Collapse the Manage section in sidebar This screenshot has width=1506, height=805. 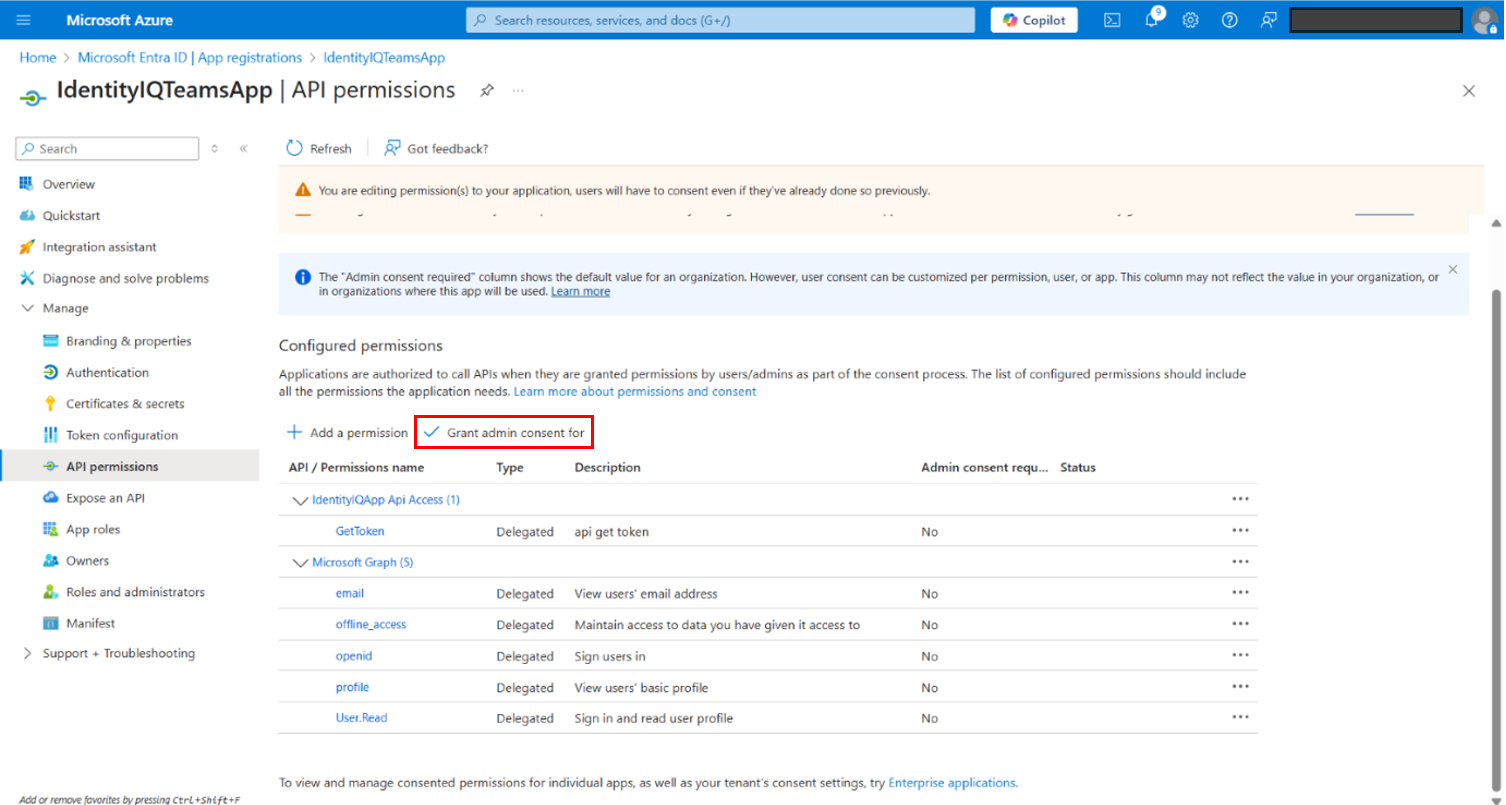click(x=27, y=308)
